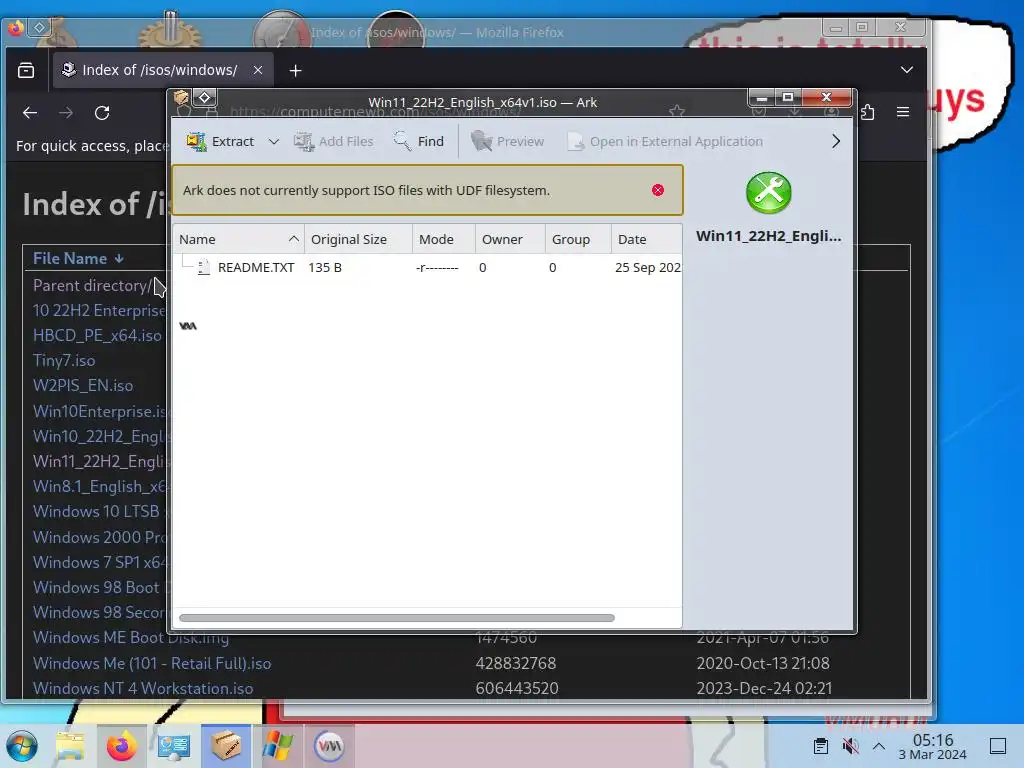Open file manager from taskbar
Image resolution: width=1024 pixels, height=768 pixels.
70,746
